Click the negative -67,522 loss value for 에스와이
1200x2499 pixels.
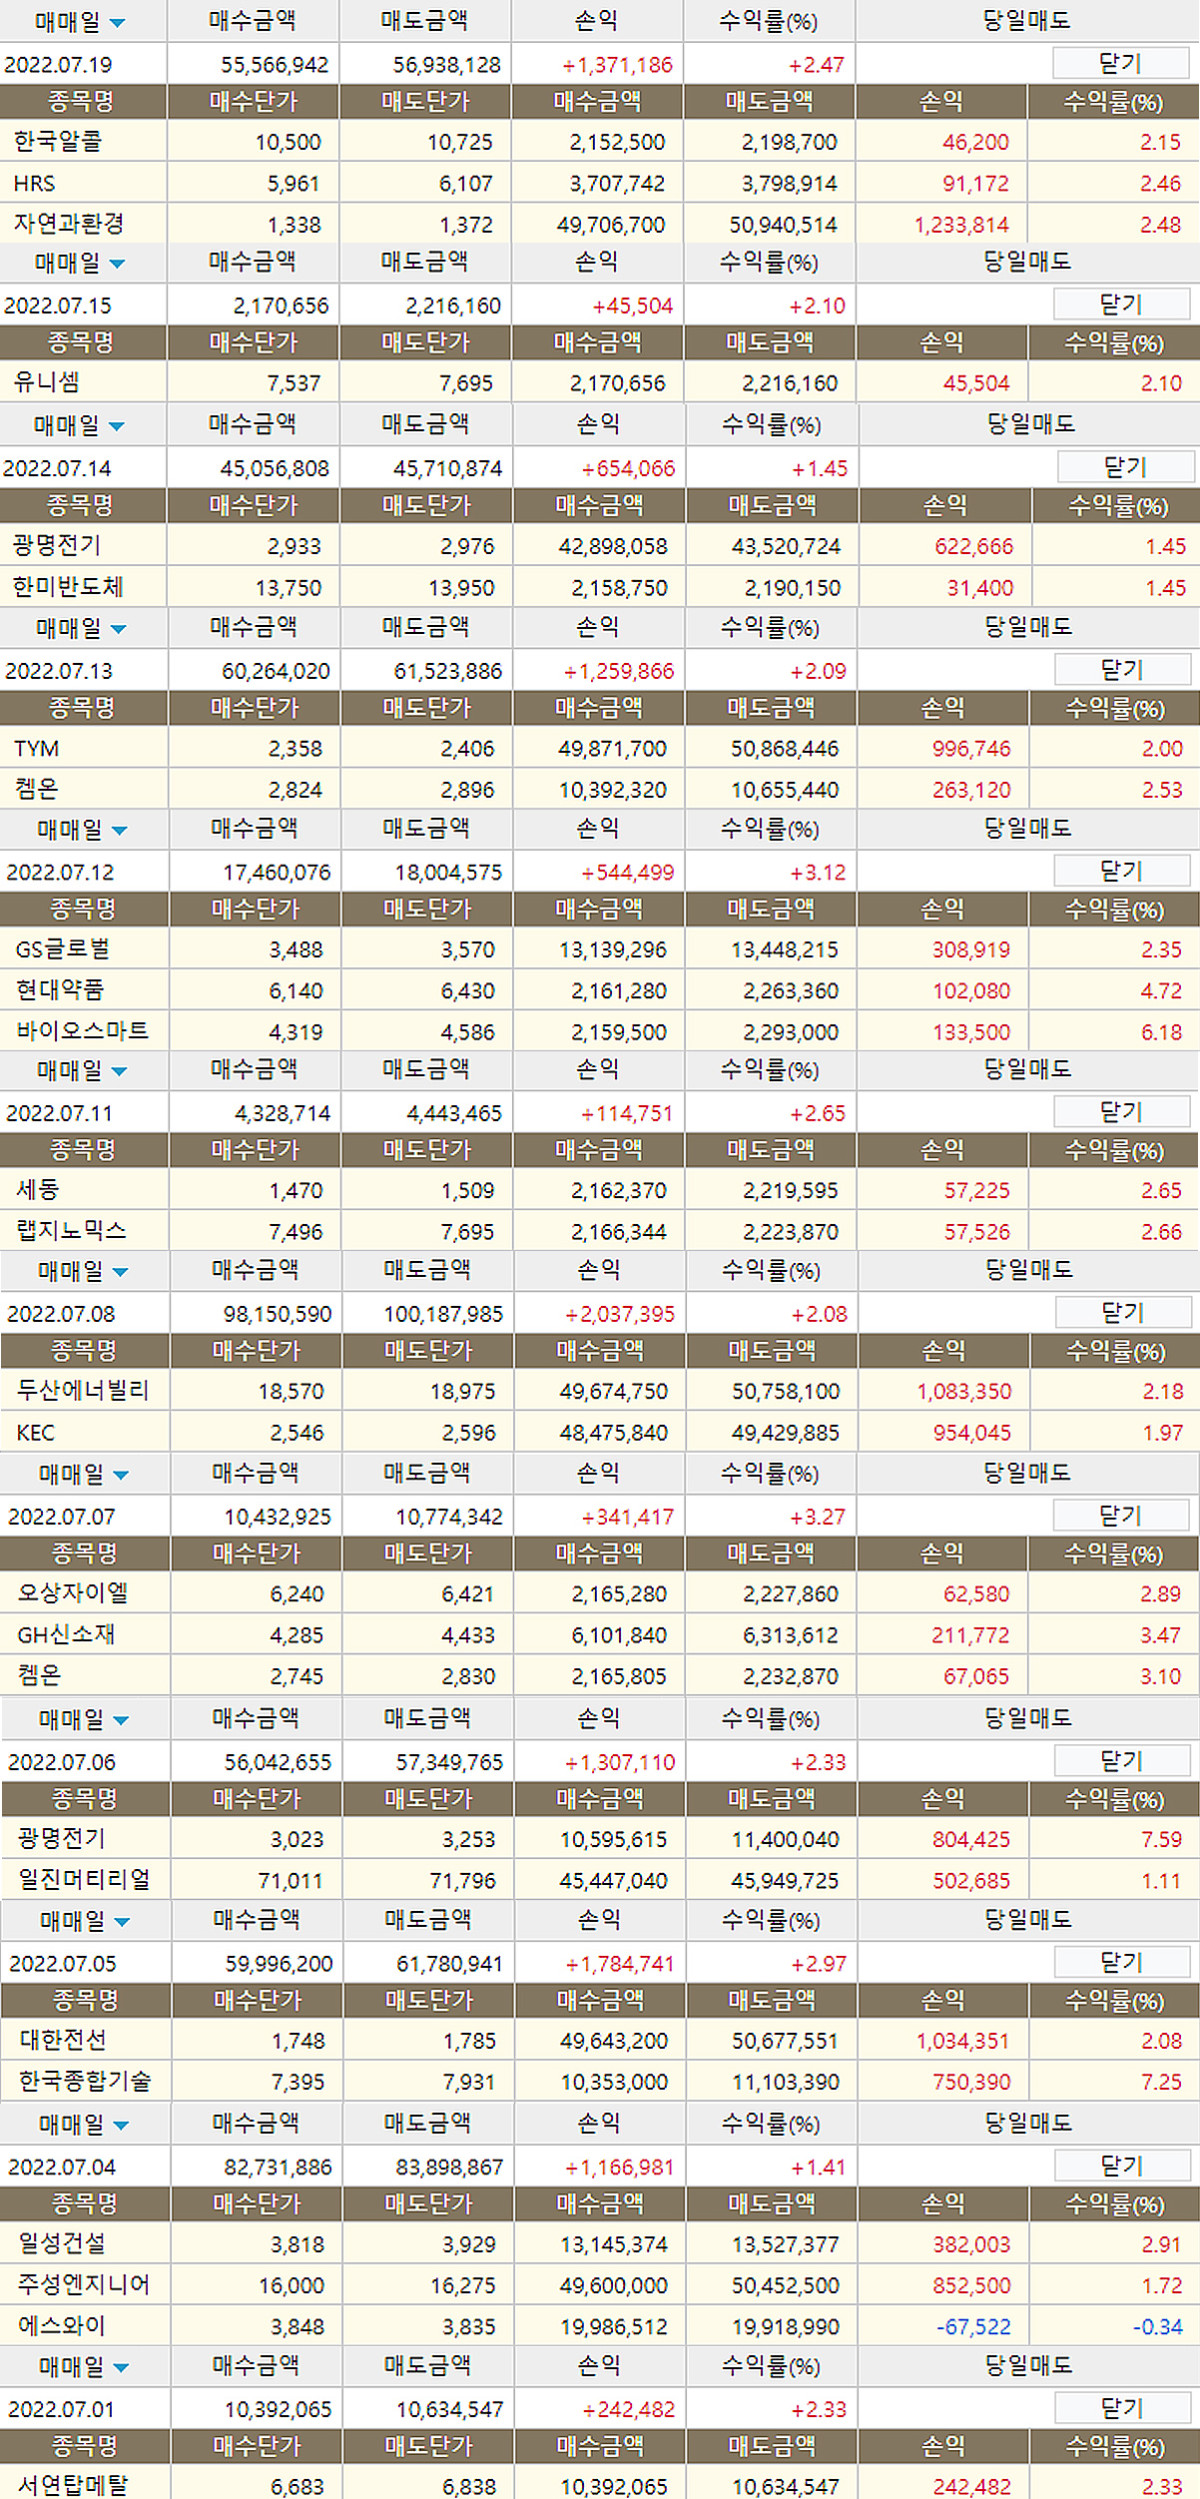click(x=972, y=2327)
